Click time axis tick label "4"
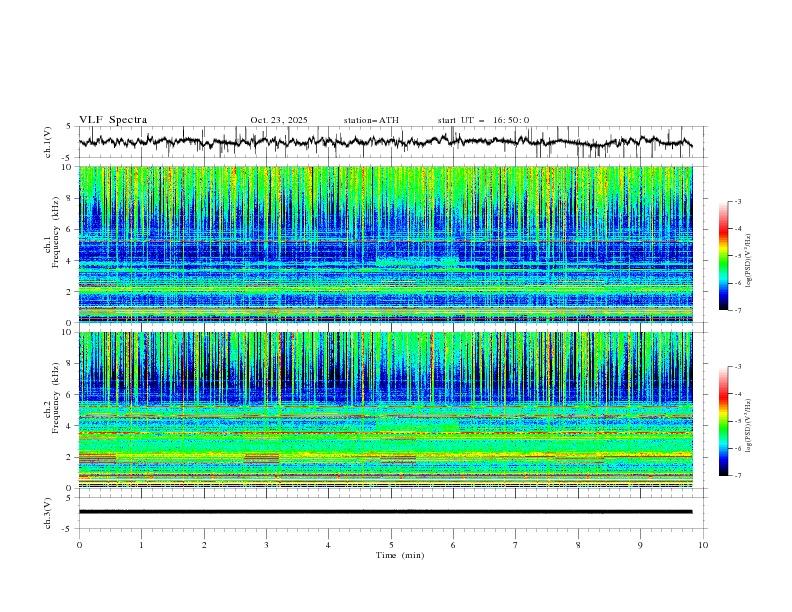The height and width of the screenshot is (612, 792). tap(328, 545)
